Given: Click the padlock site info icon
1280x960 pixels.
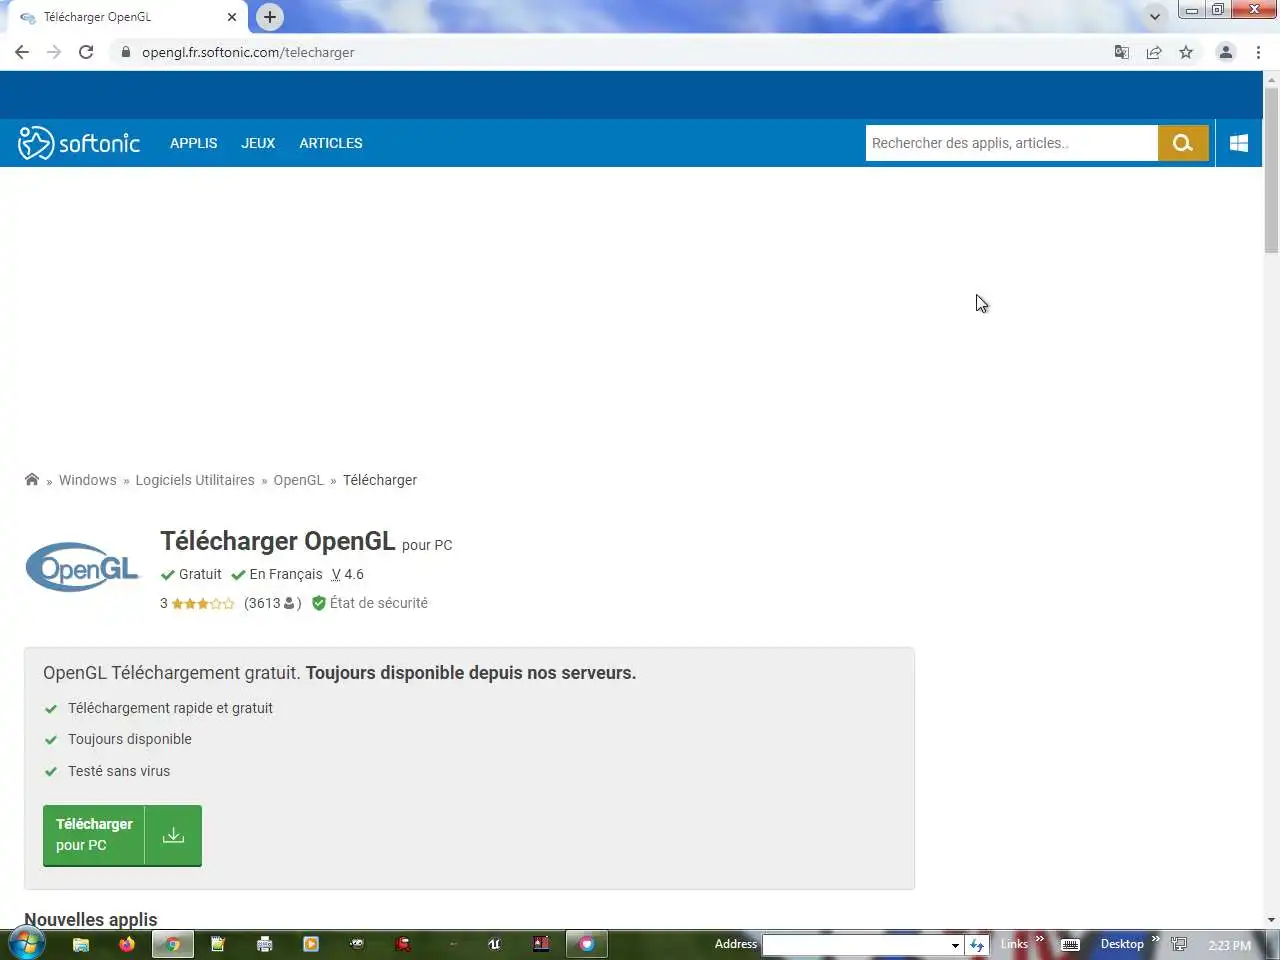Looking at the screenshot, I should 125,52.
